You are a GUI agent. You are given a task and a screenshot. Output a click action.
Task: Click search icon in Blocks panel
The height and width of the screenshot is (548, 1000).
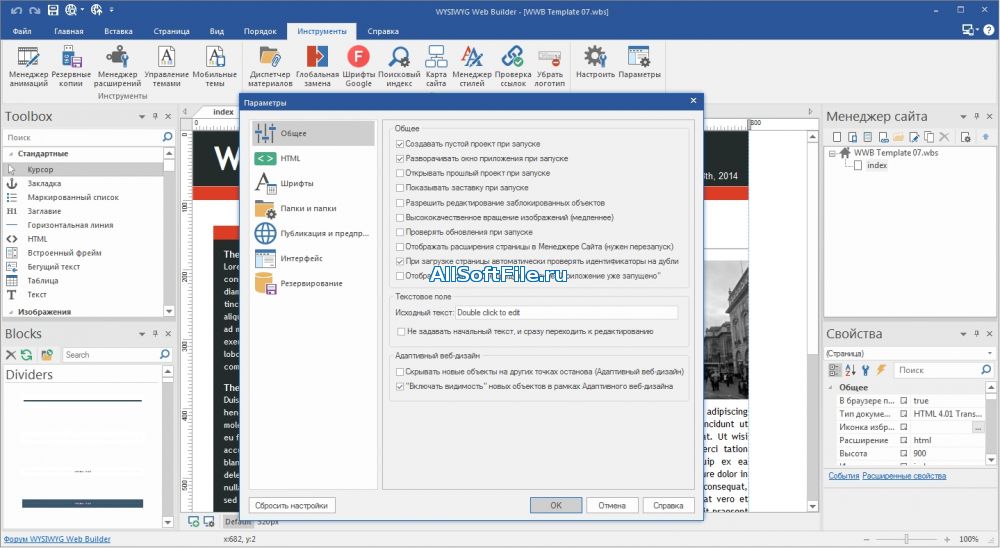165,355
